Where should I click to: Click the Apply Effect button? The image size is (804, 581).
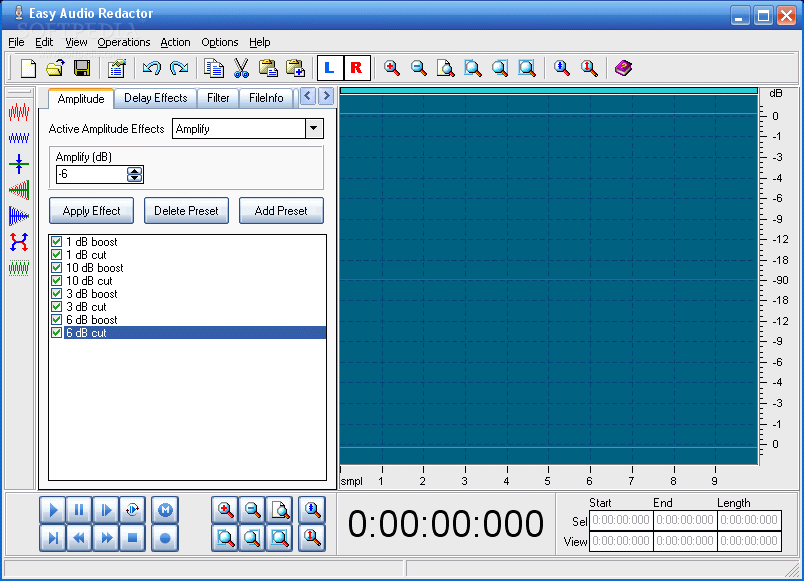91,211
